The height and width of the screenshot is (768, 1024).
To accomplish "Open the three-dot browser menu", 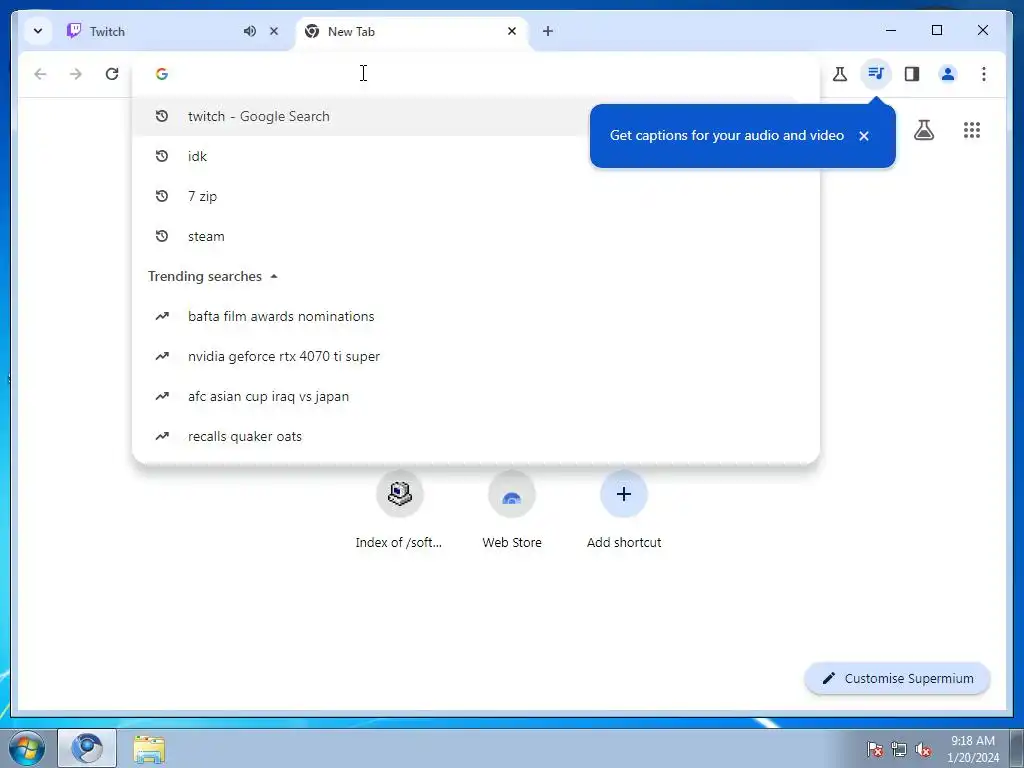I will click(984, 74).
